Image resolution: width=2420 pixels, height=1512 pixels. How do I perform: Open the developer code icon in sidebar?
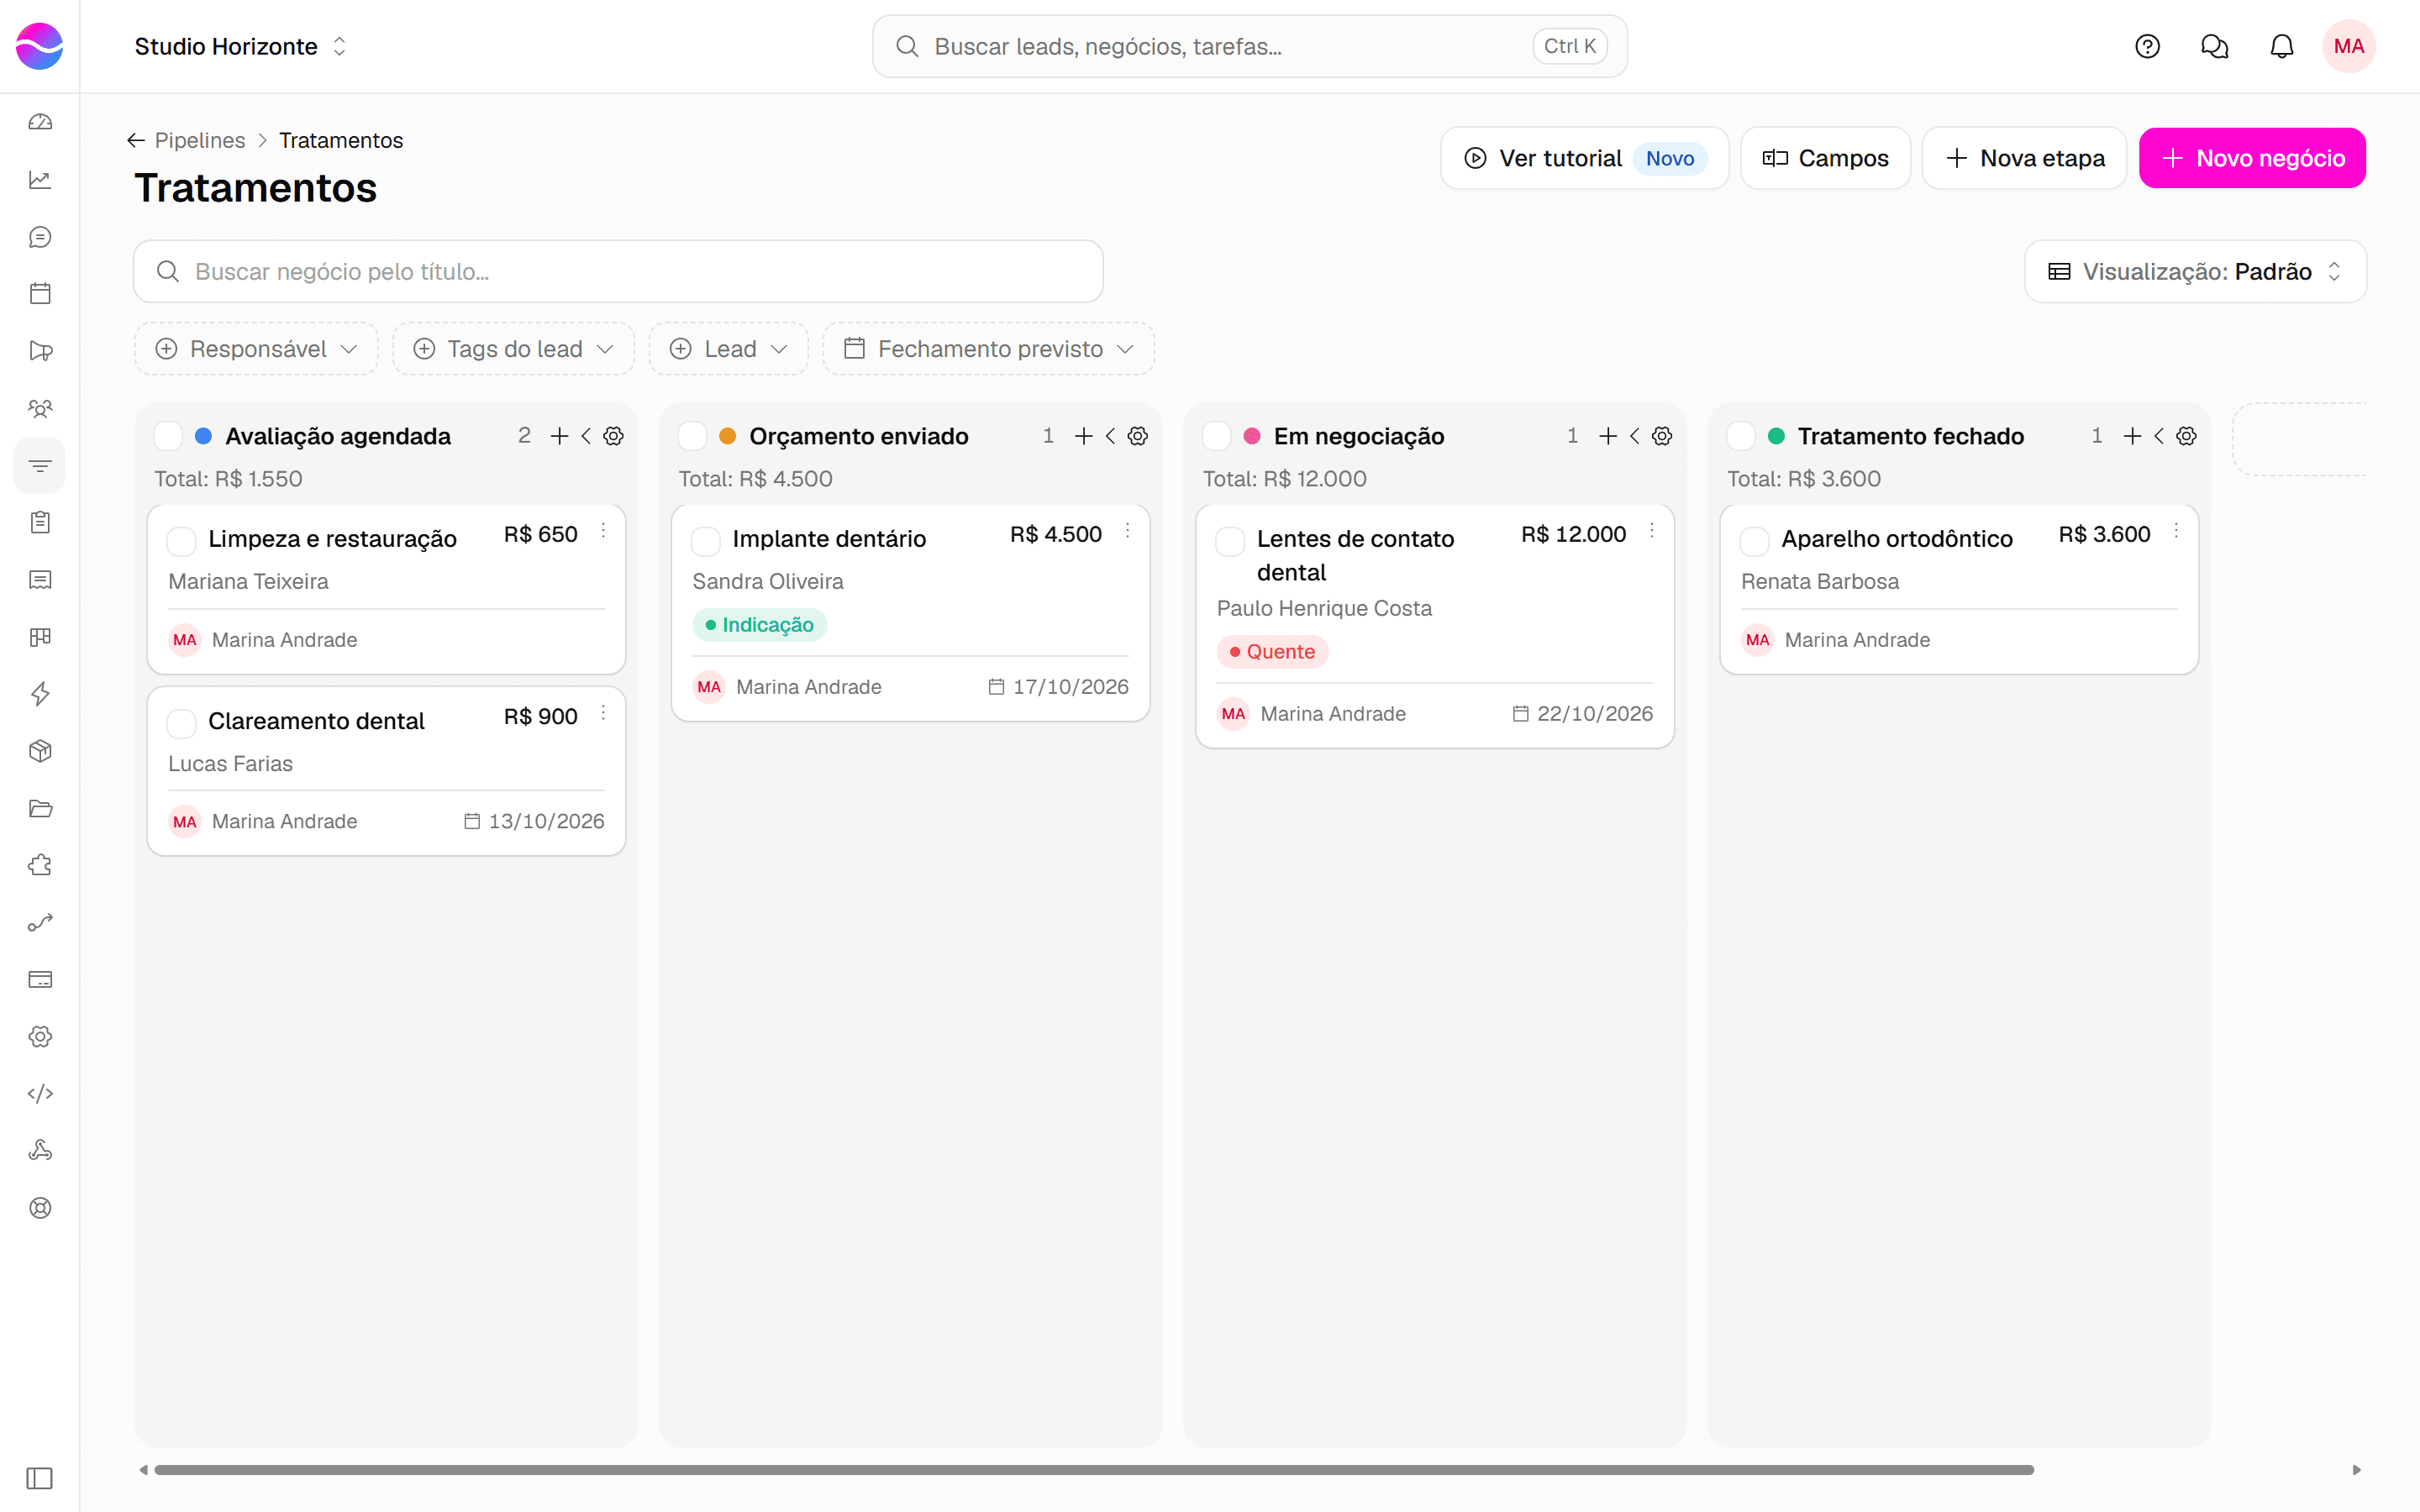point(40,1093)
